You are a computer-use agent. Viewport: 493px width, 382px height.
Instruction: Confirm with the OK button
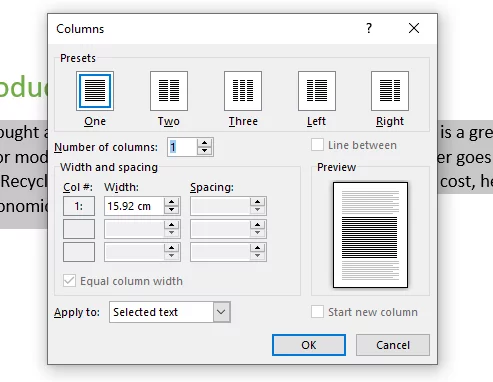[x=309, y=345]
